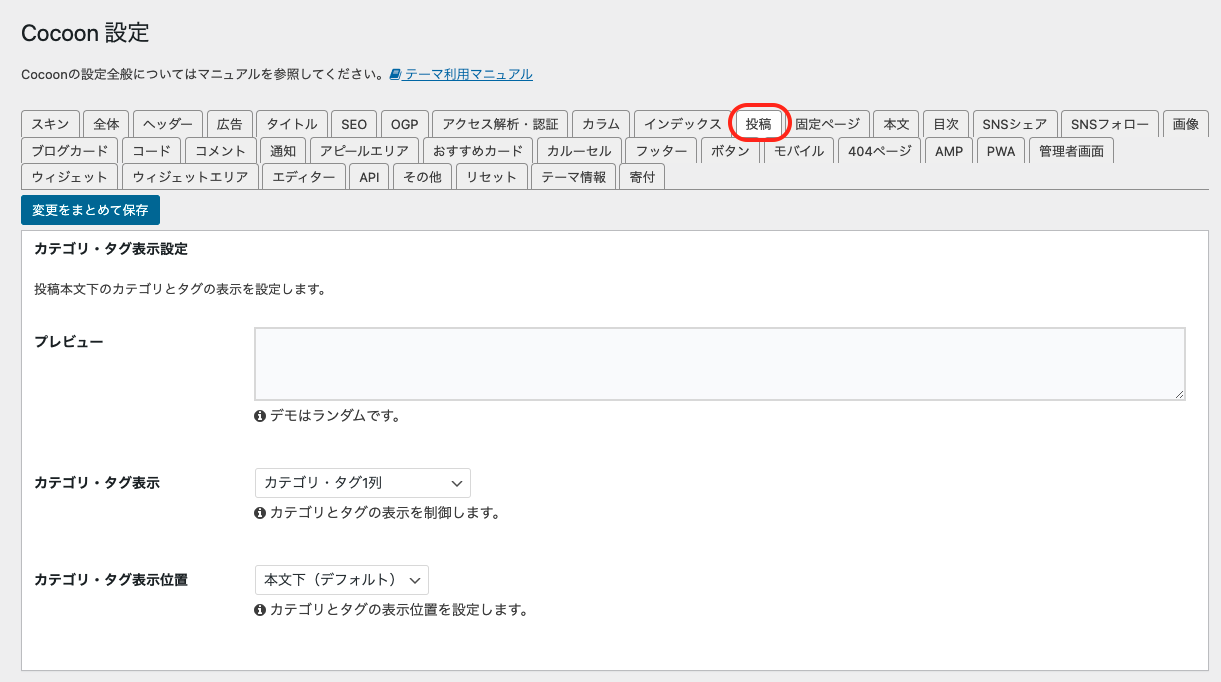This screenshot has width=1221, height=682.
Task: Select the 寄付 tab
Action: tap(642, 177)
